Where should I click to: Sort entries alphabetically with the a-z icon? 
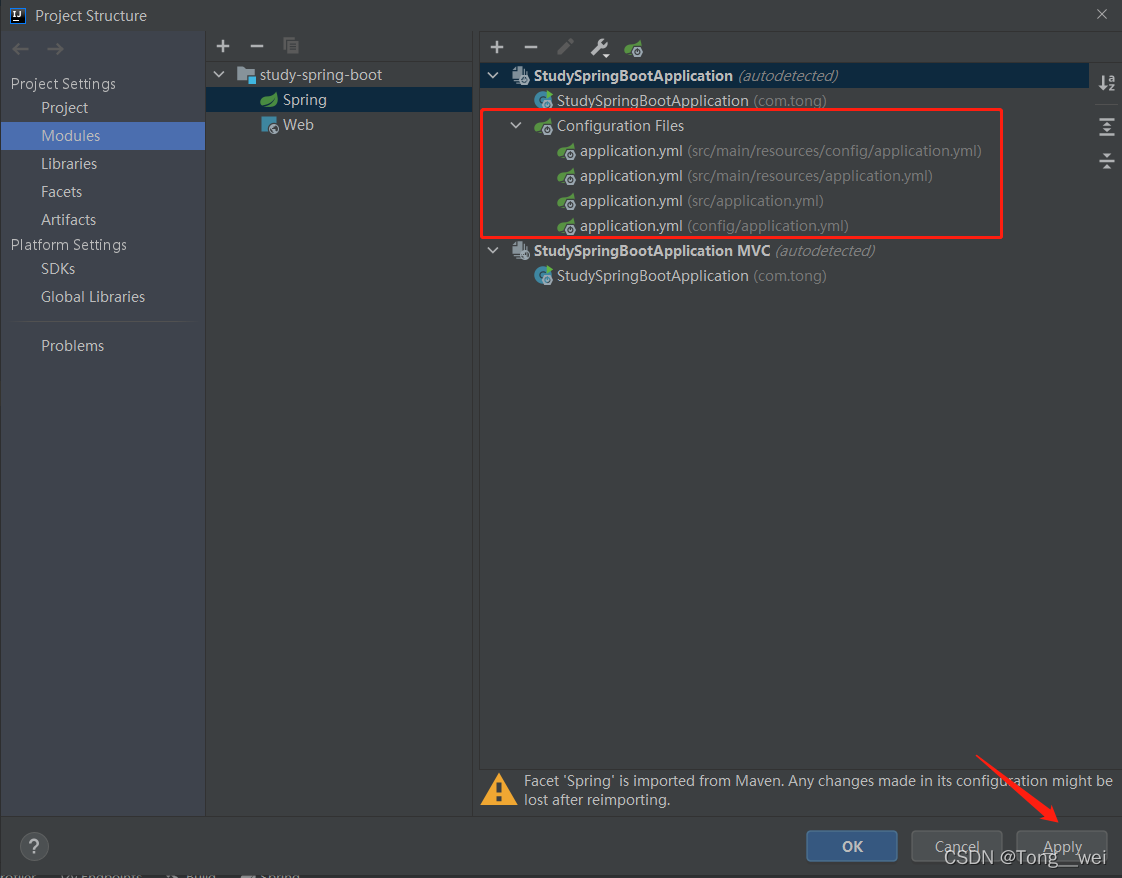pos(1107,83)
